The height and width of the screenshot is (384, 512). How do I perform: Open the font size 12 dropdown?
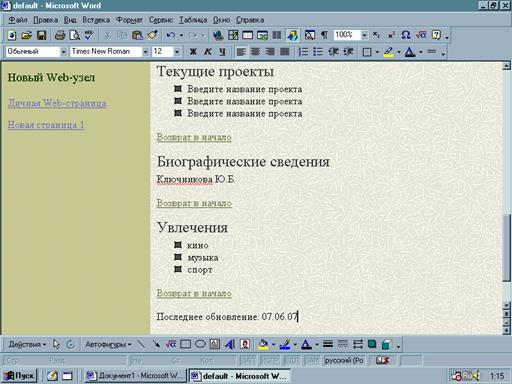coord(177,52)
